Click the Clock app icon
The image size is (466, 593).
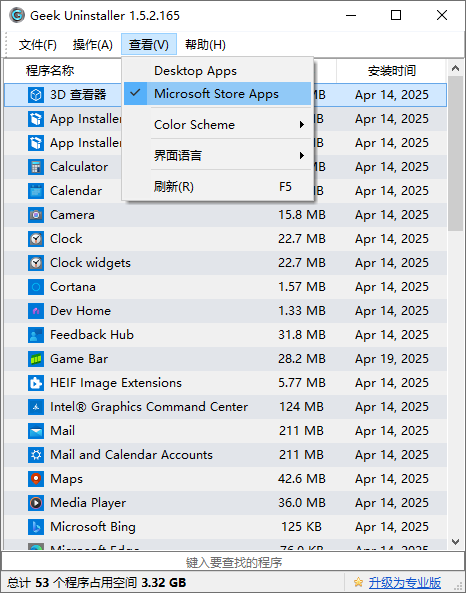click(x=36, y=239)
